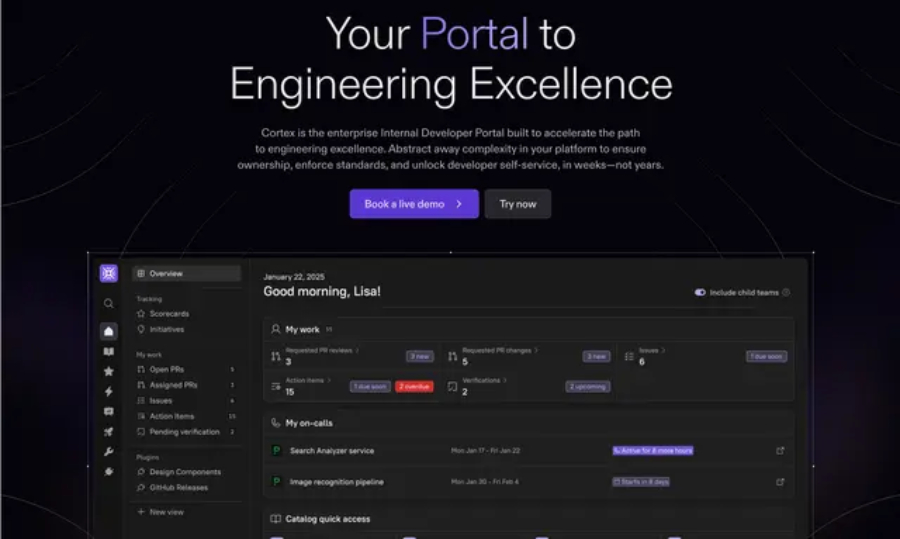This screenshot has height=539, width=900.
Task: Click the 2 upcoming verifications badge
Action: pos(587,386)
